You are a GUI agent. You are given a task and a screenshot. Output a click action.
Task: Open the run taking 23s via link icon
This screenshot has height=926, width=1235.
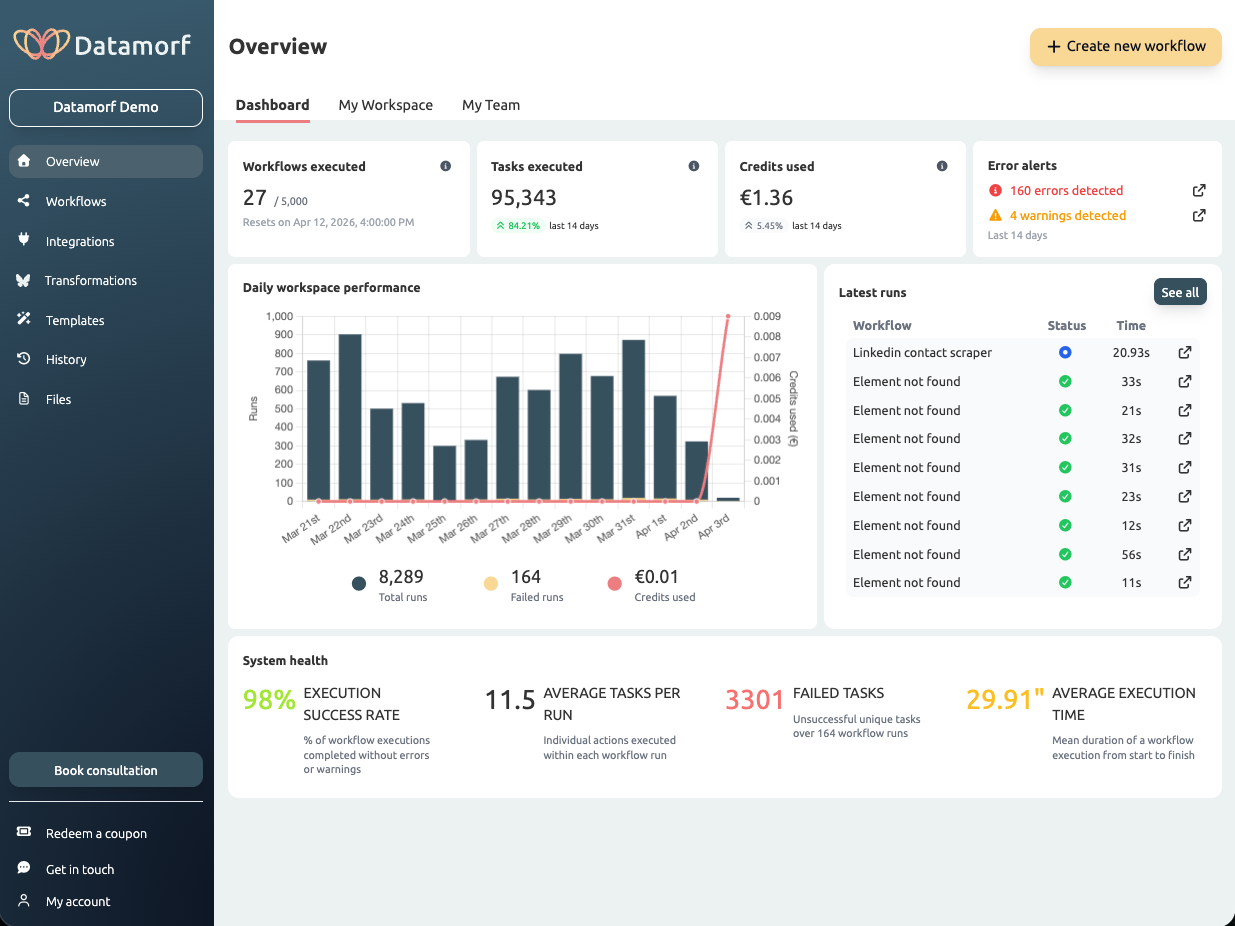click(1185, 496)
